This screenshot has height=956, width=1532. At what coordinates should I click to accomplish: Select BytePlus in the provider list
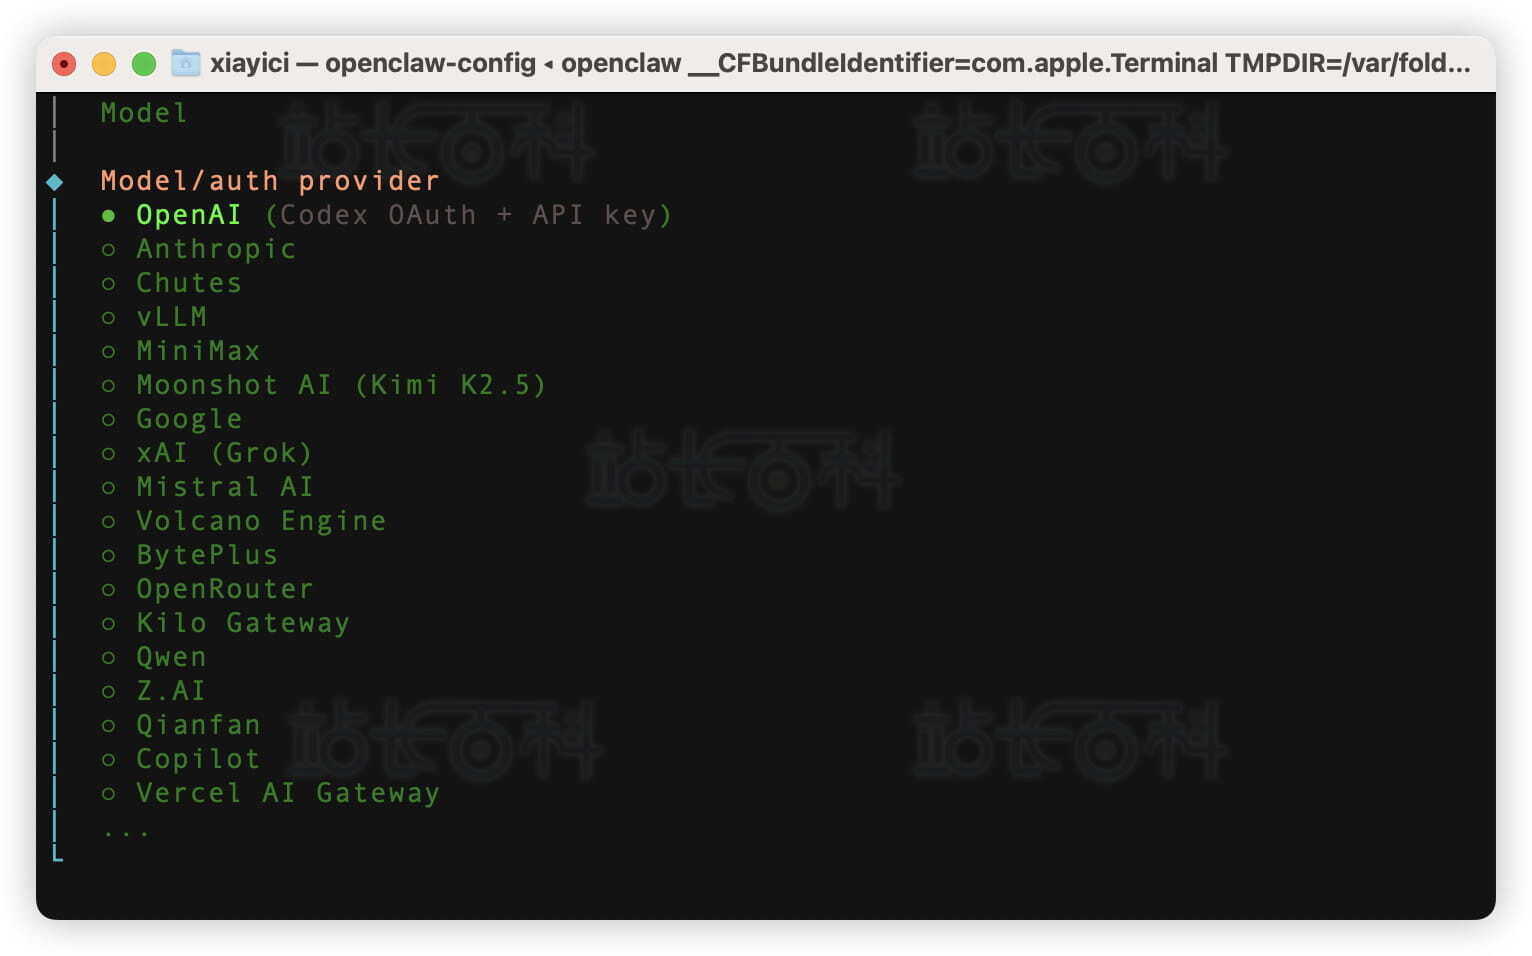[x=189, y=555]
